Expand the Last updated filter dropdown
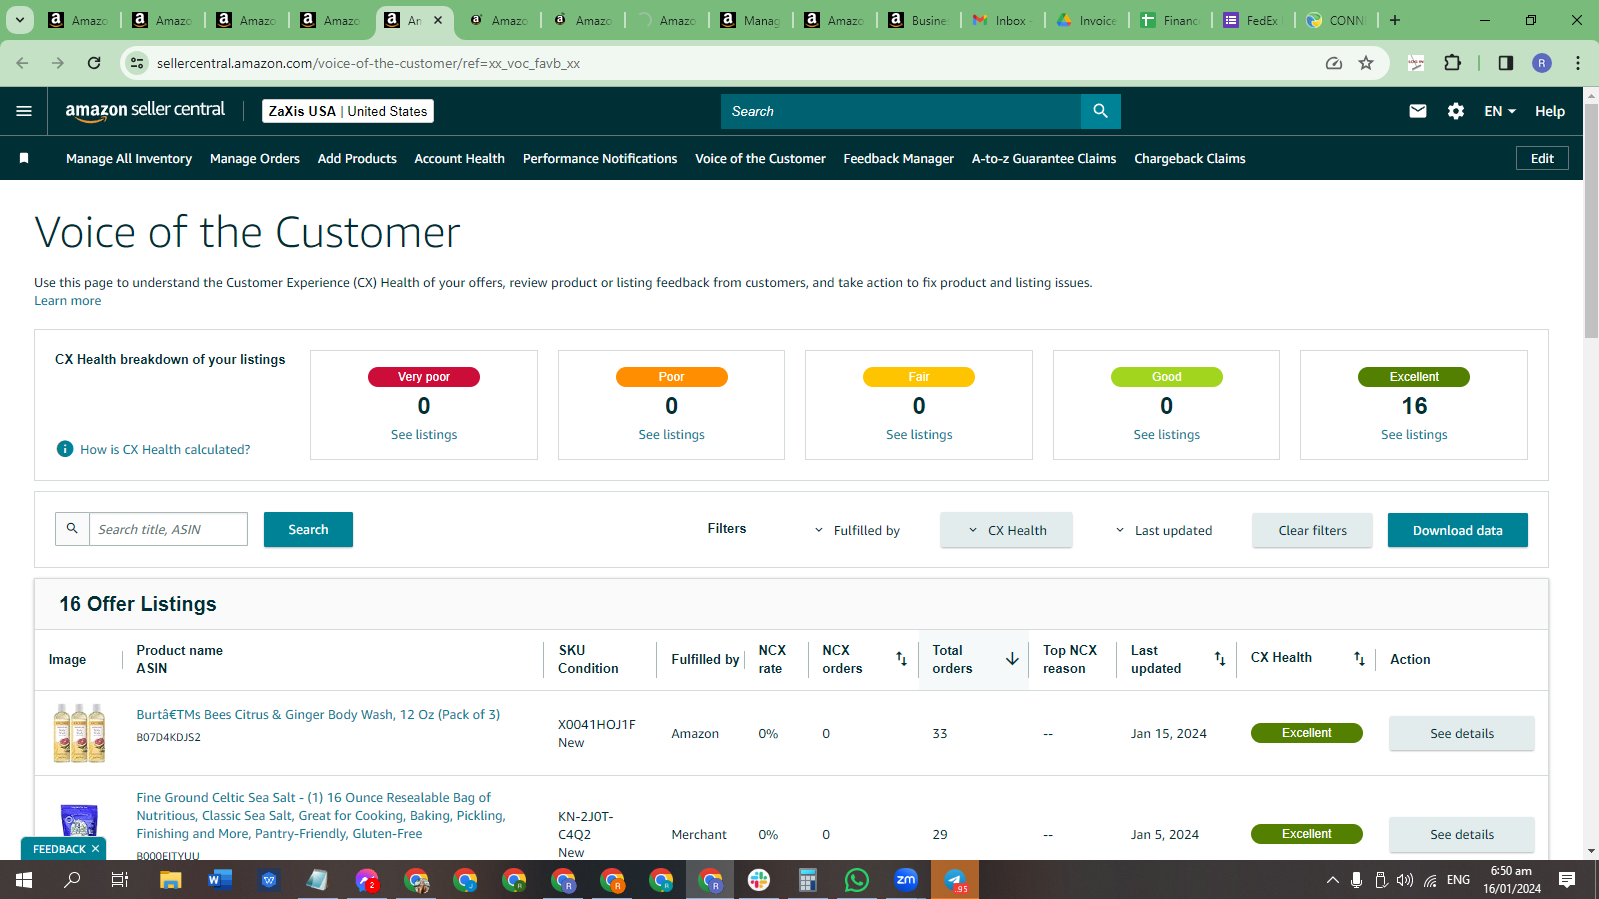The height and width of the screenshot is (899, 1599). click(1163, 530)
